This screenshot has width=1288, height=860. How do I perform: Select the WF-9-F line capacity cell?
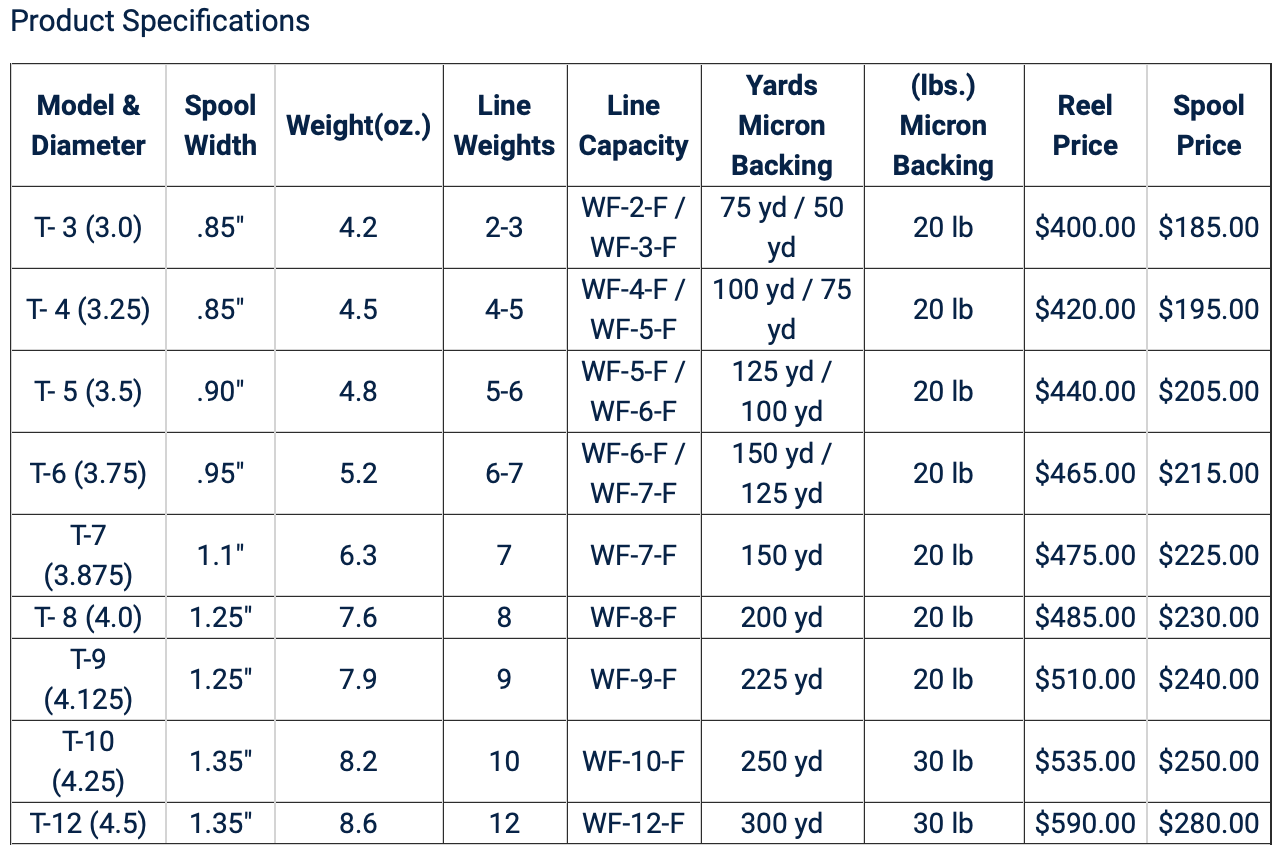coord(634,680)
